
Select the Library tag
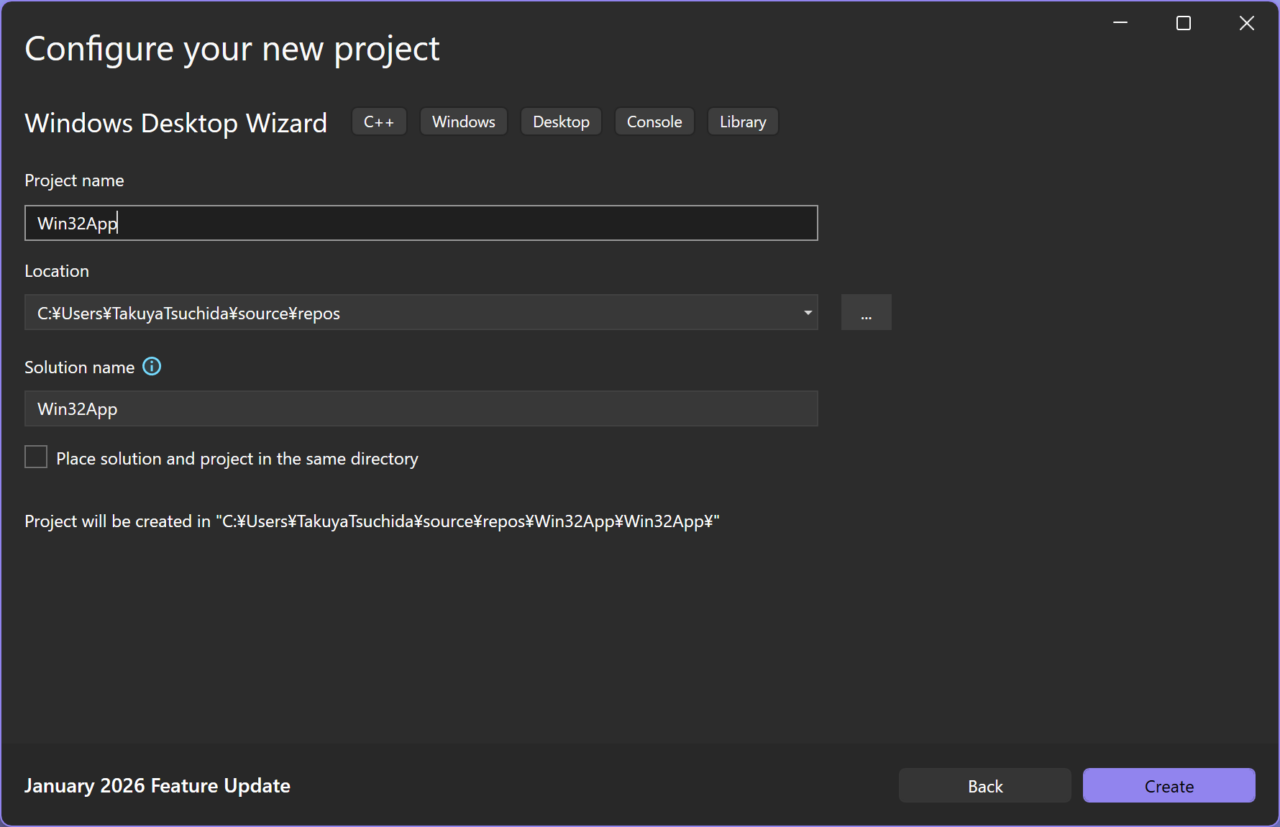(x=742, y=122)
